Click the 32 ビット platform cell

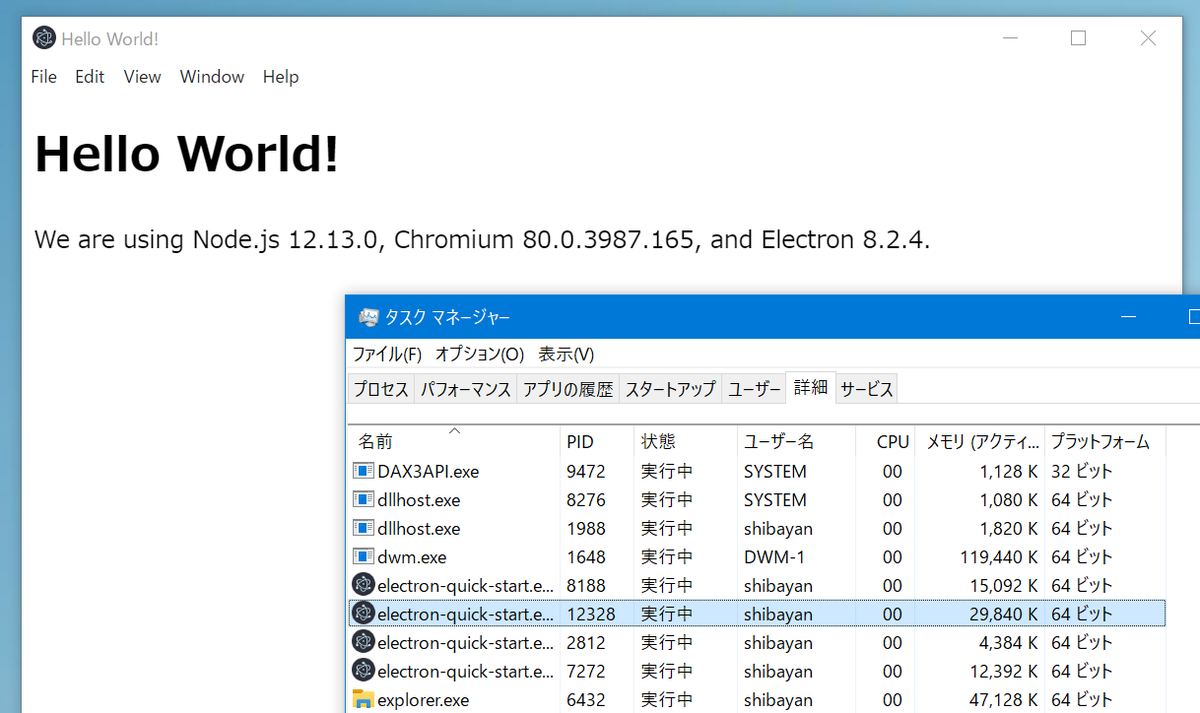click(x=1081, y=471)
